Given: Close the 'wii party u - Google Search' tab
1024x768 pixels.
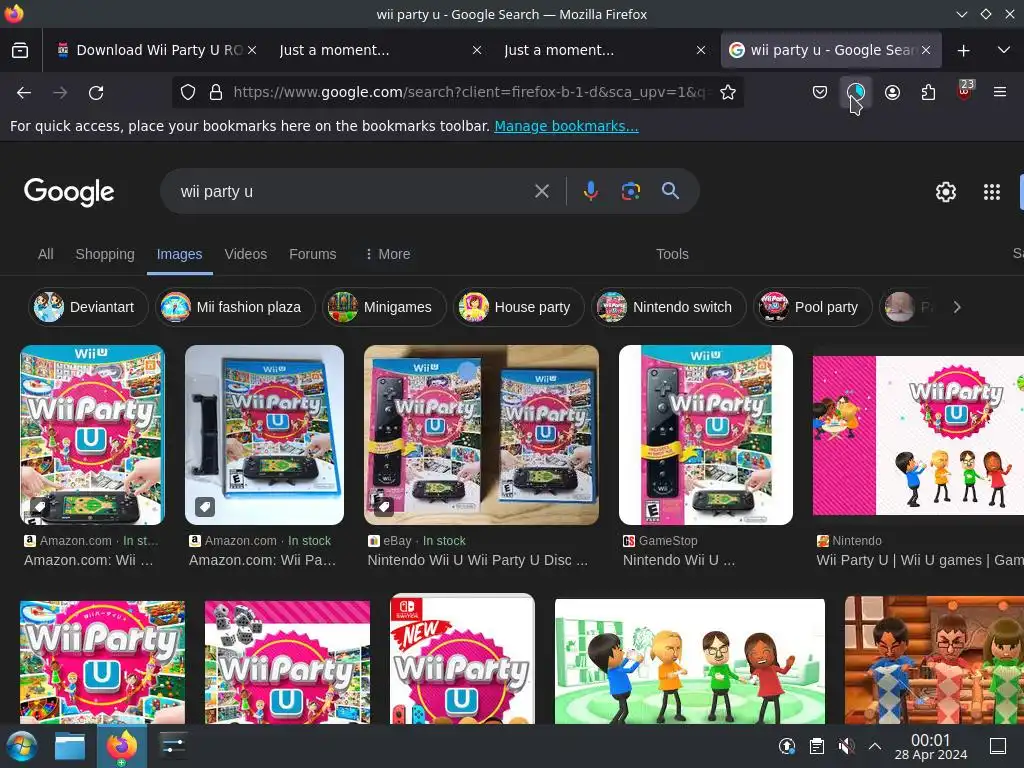Looking at the screenshot, I should click(x=926, y=50).
